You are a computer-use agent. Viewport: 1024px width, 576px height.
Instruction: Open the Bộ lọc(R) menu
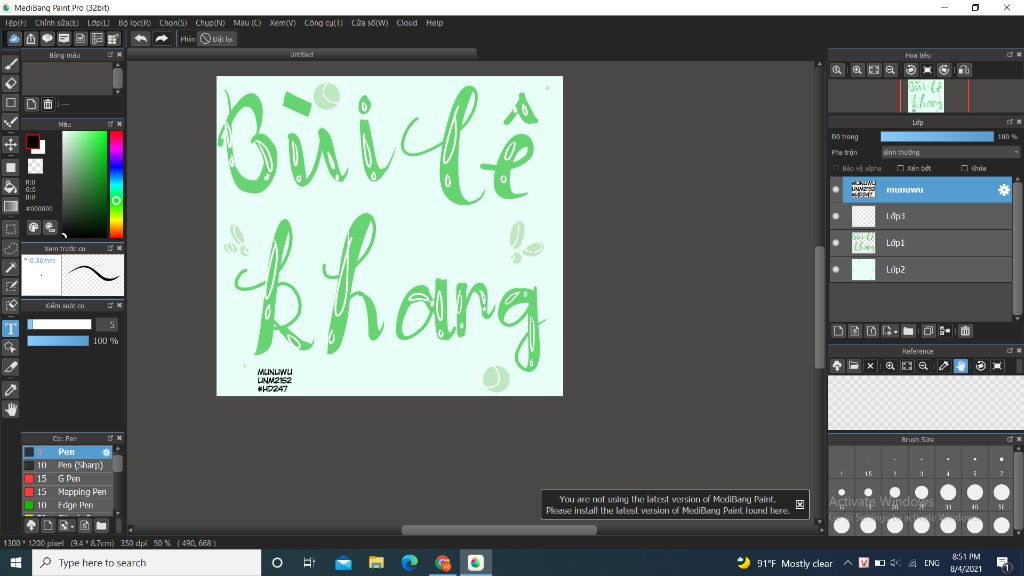[135, 23]
